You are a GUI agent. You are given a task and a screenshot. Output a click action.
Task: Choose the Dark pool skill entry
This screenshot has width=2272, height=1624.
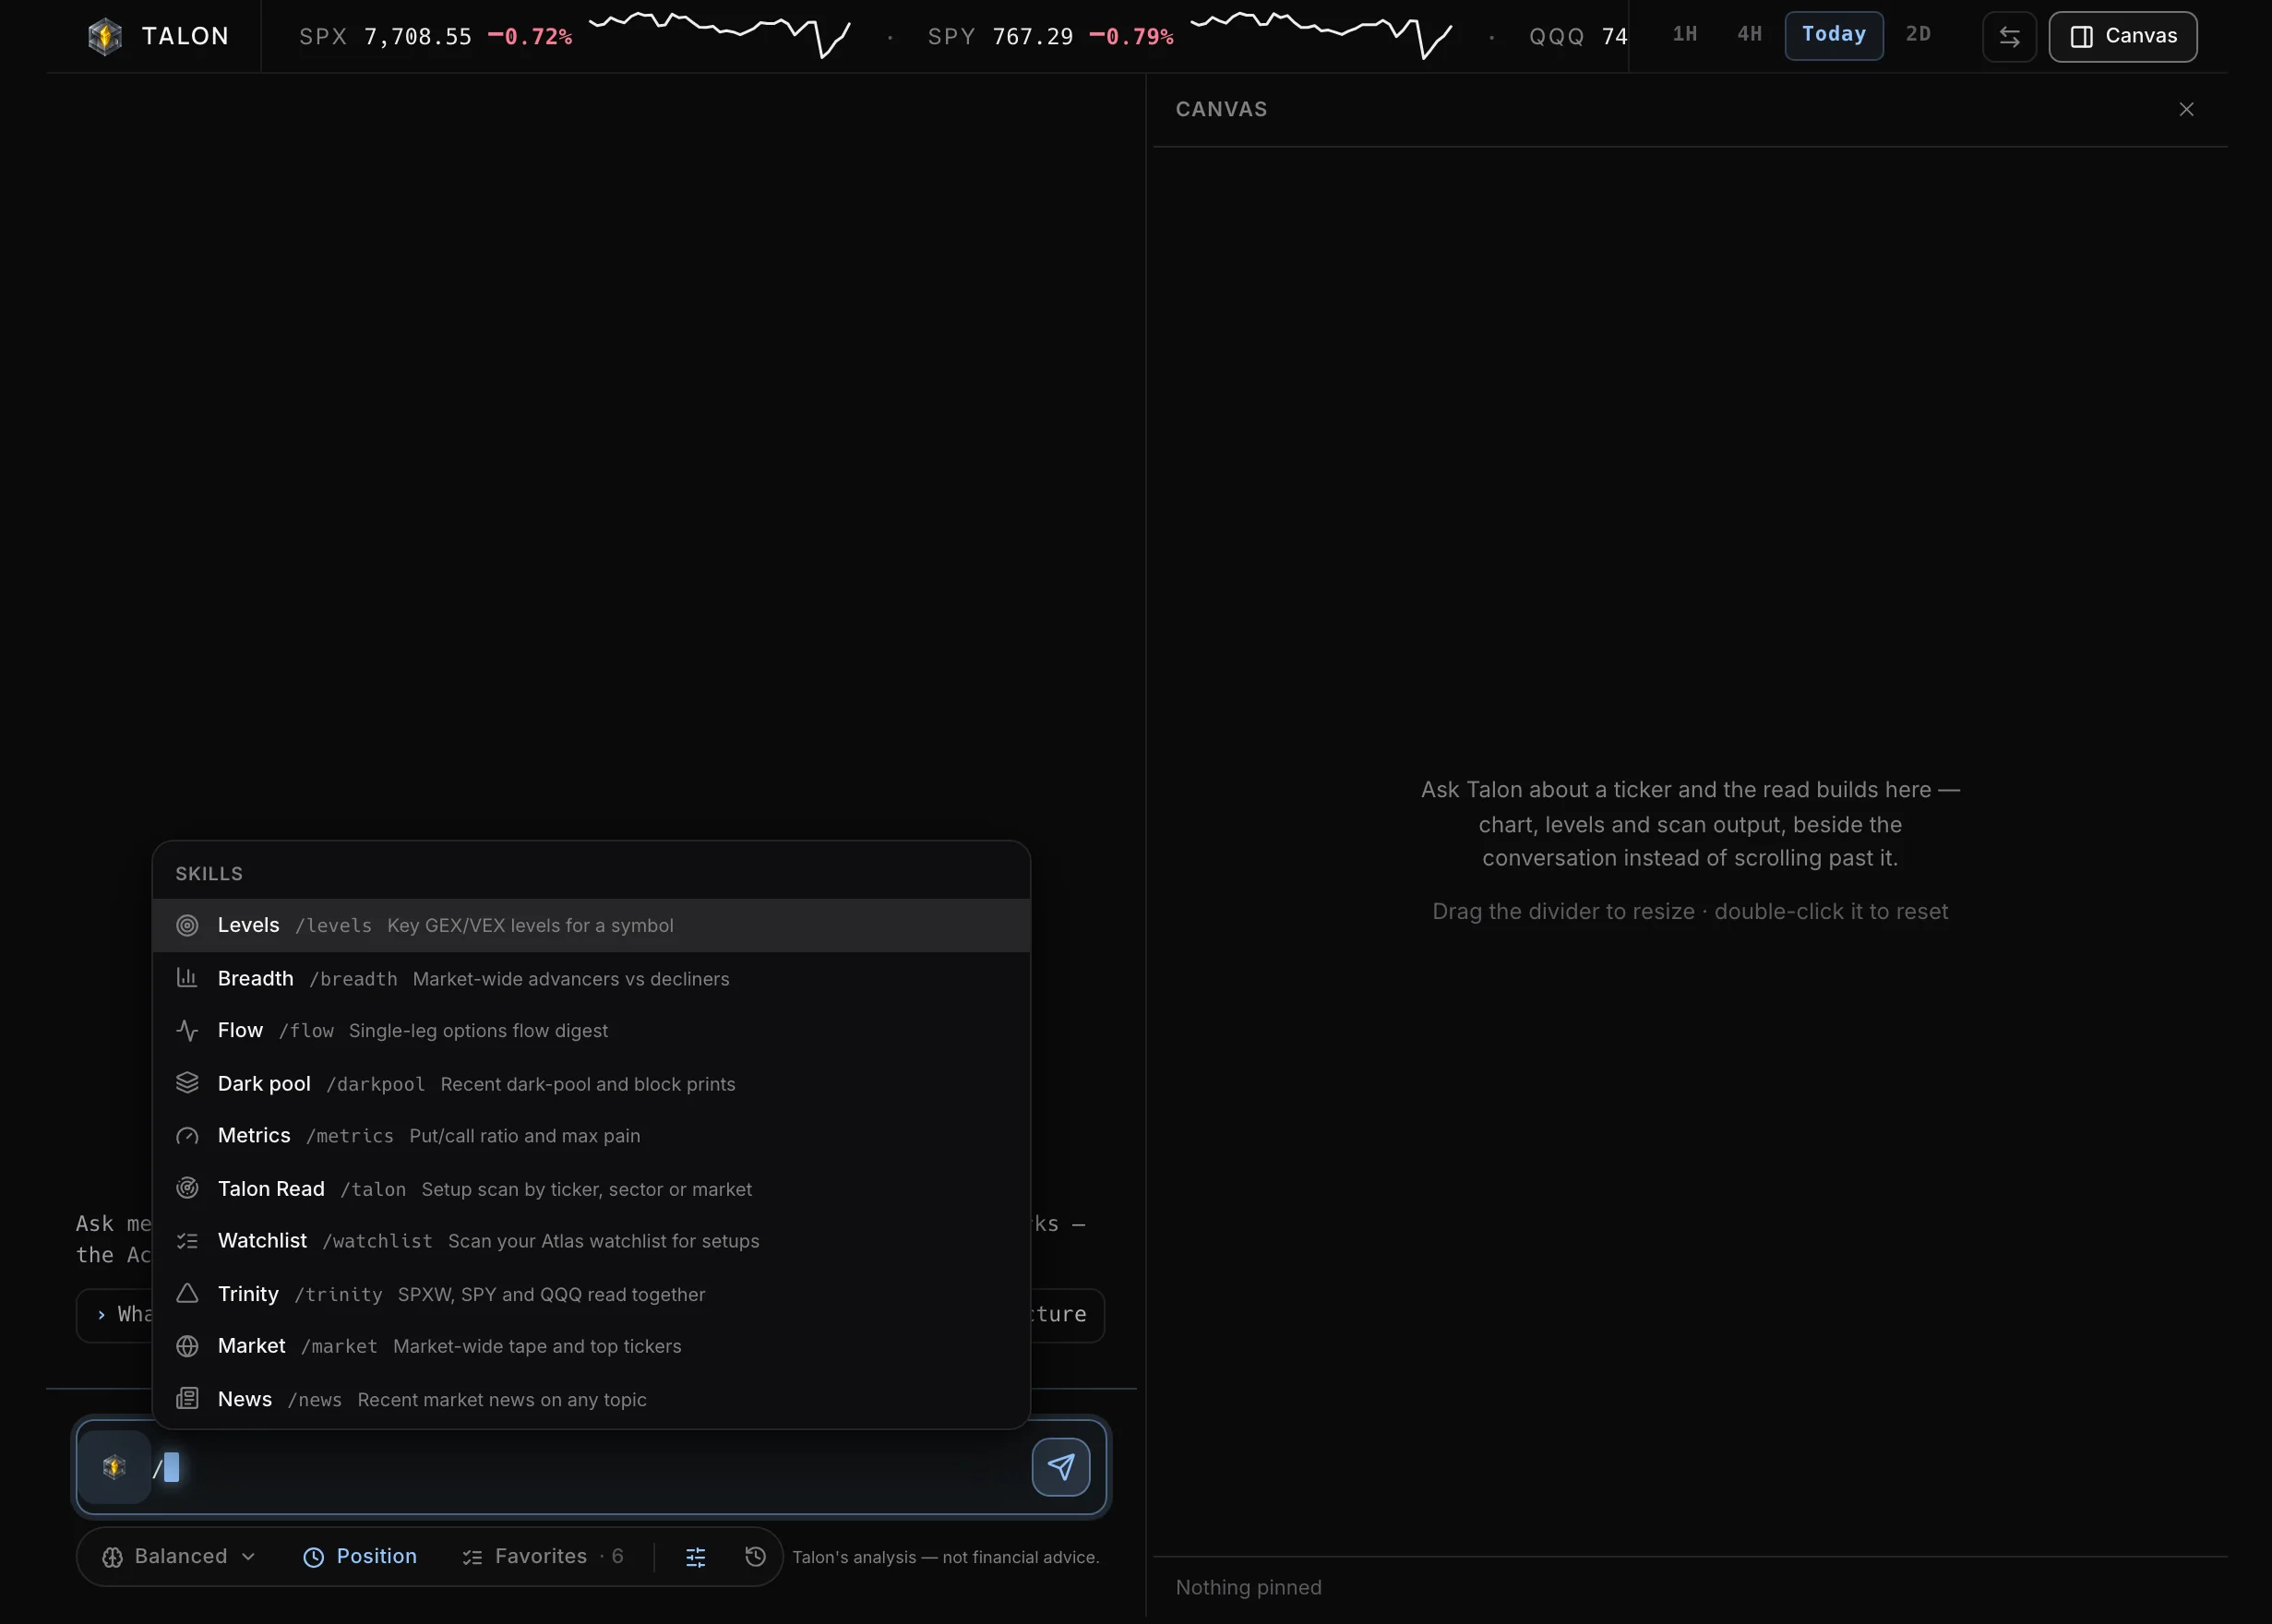pos(591,1083)
